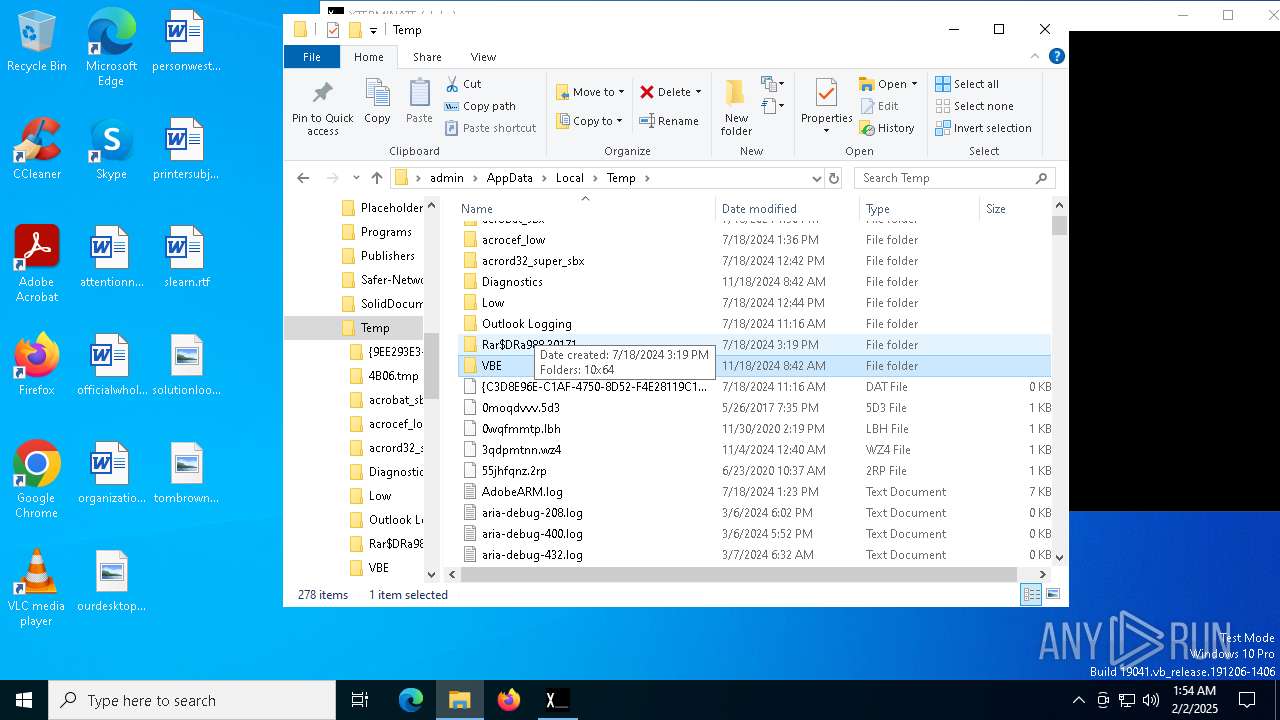Click Copy path in ribbon
The height and width of the screenshot is (720, 1280).
[x=480, y=106]
